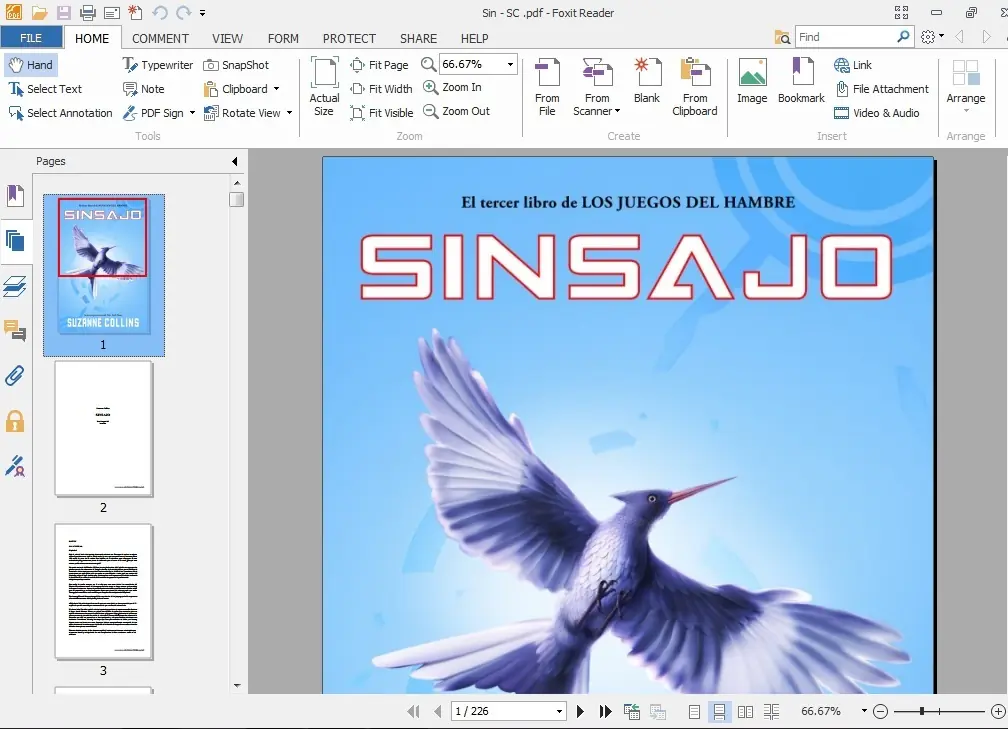
Task: Switch to the COMMENT tab
Action: 160,39
